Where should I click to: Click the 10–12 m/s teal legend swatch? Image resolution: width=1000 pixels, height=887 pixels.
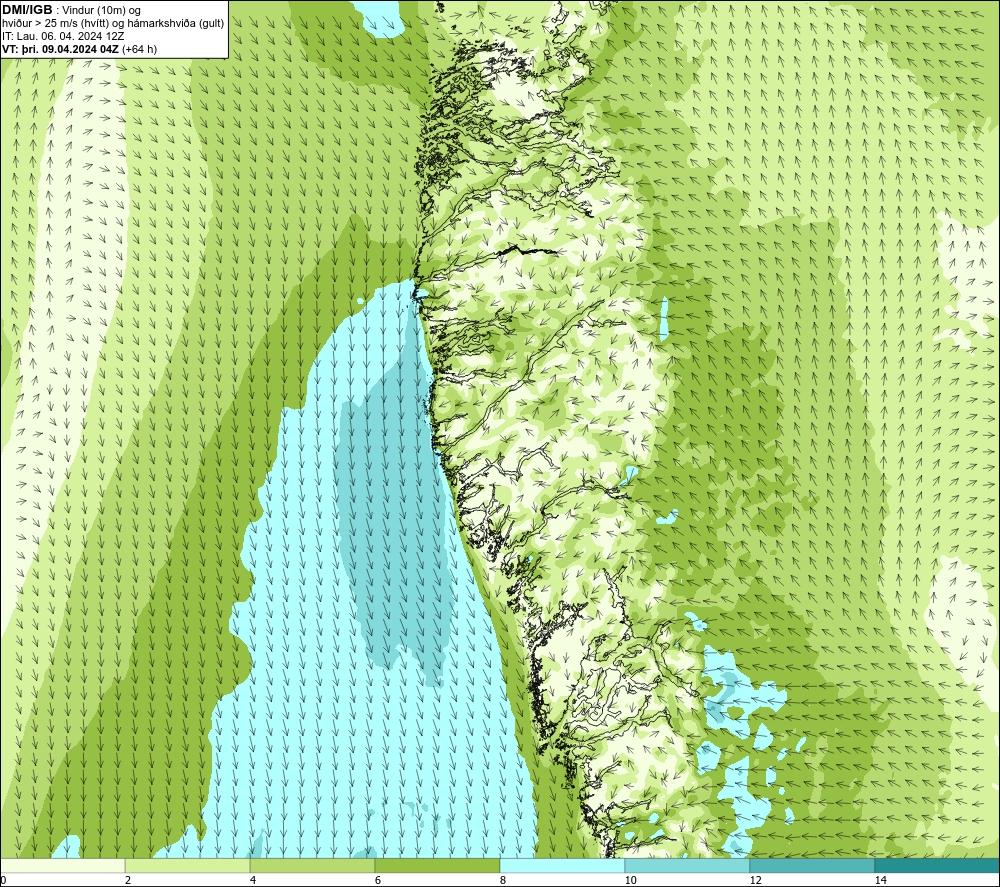pos(688,866)
